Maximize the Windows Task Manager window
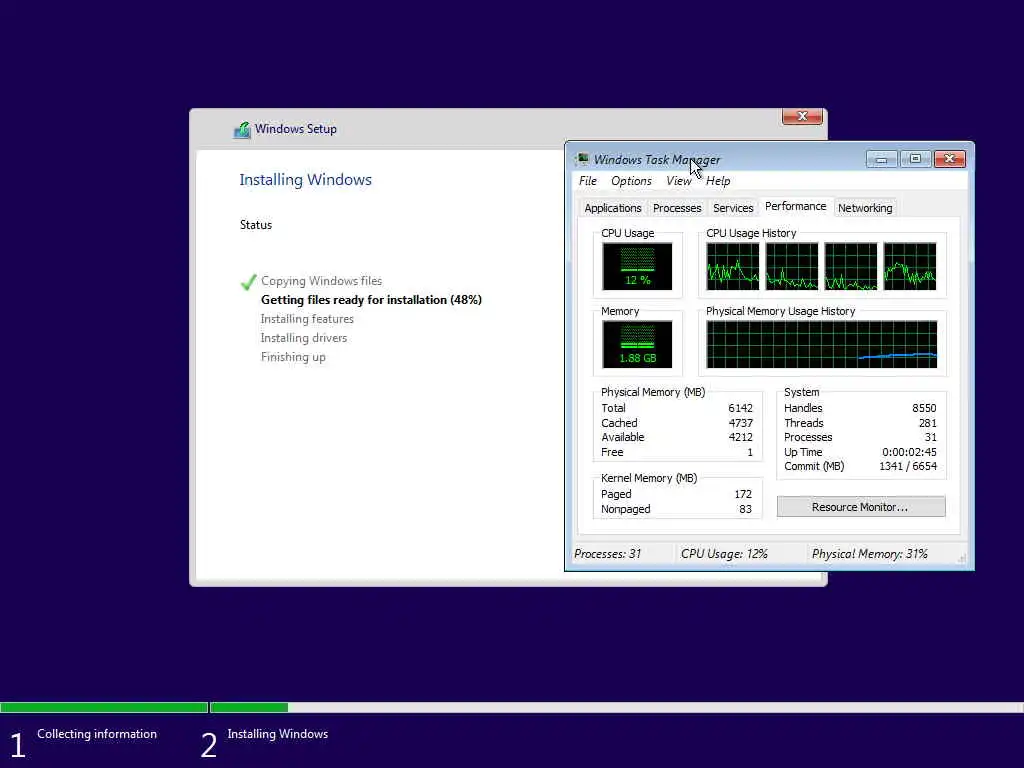1024x768 pixels. (x=915, y=159)
